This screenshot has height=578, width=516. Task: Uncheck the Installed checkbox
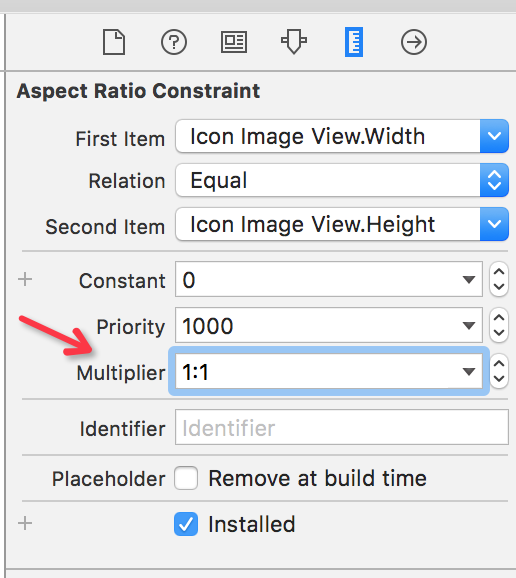pos(186,524)
